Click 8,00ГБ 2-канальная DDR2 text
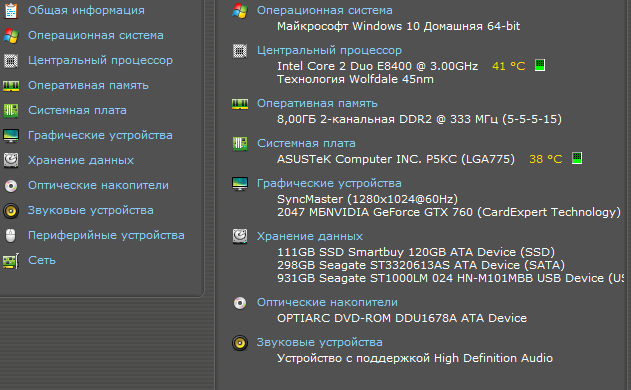The width and height of the screenshot is (631, 390). click(419, 119)
